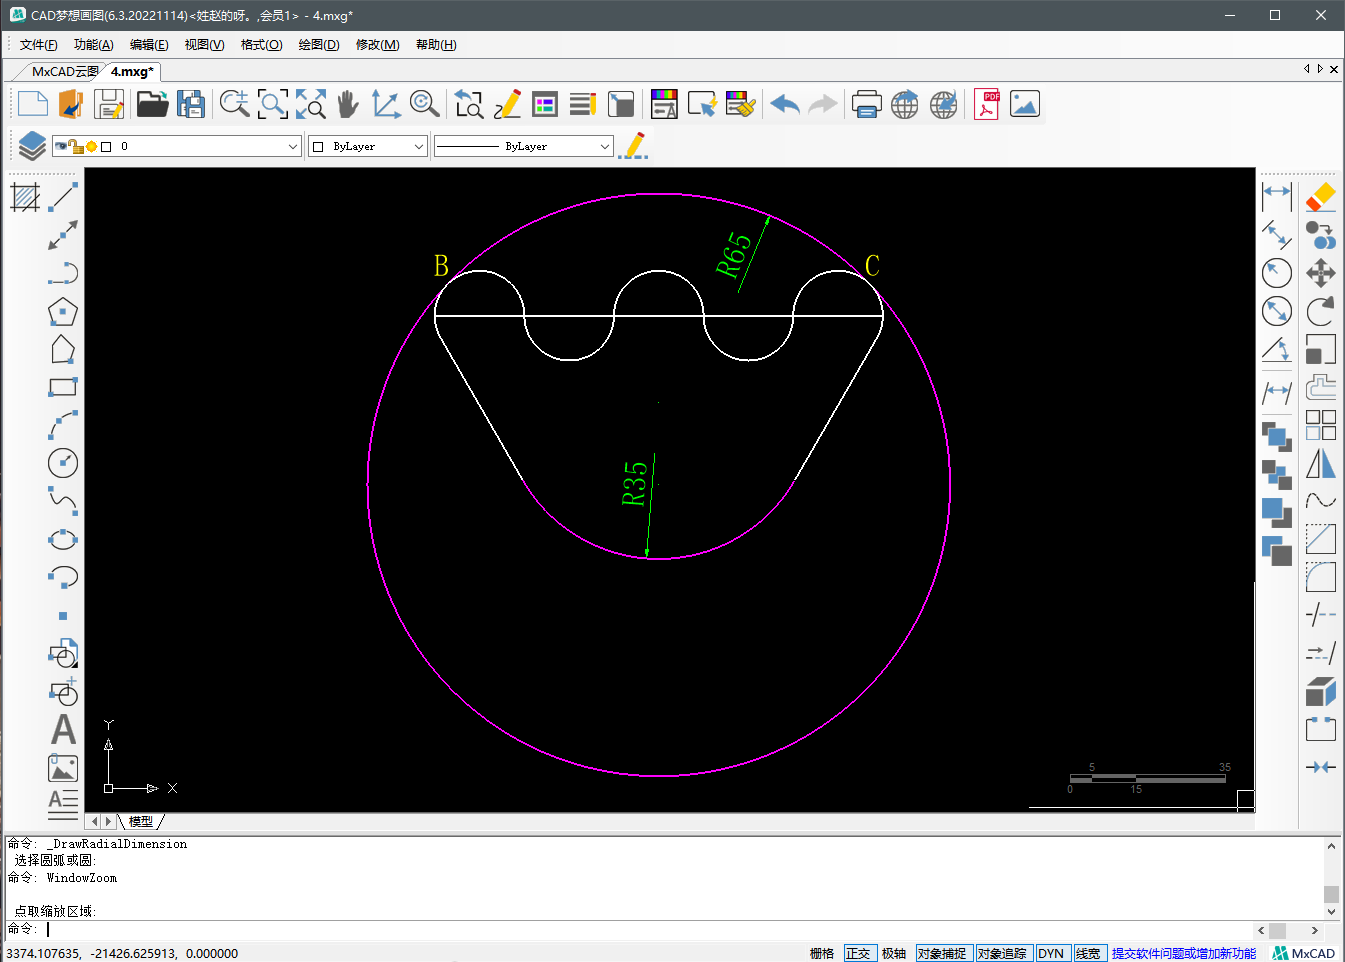Click command history scrollbar down arrow
The width and height of the screenshot is (1345, 962).
click(x=1331, y=911)
